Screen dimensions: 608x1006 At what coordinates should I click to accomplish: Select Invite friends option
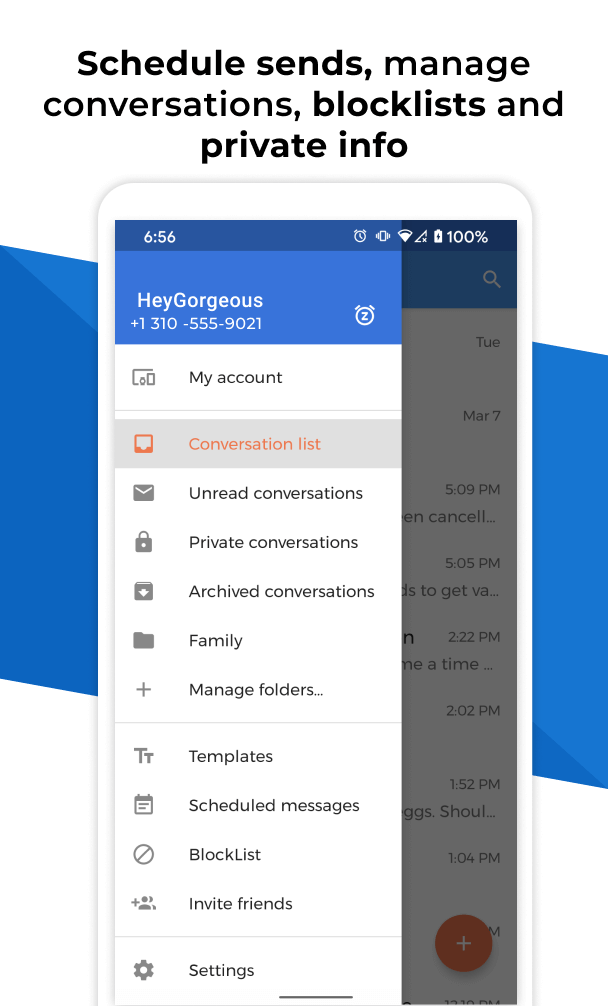coord(240,903)
